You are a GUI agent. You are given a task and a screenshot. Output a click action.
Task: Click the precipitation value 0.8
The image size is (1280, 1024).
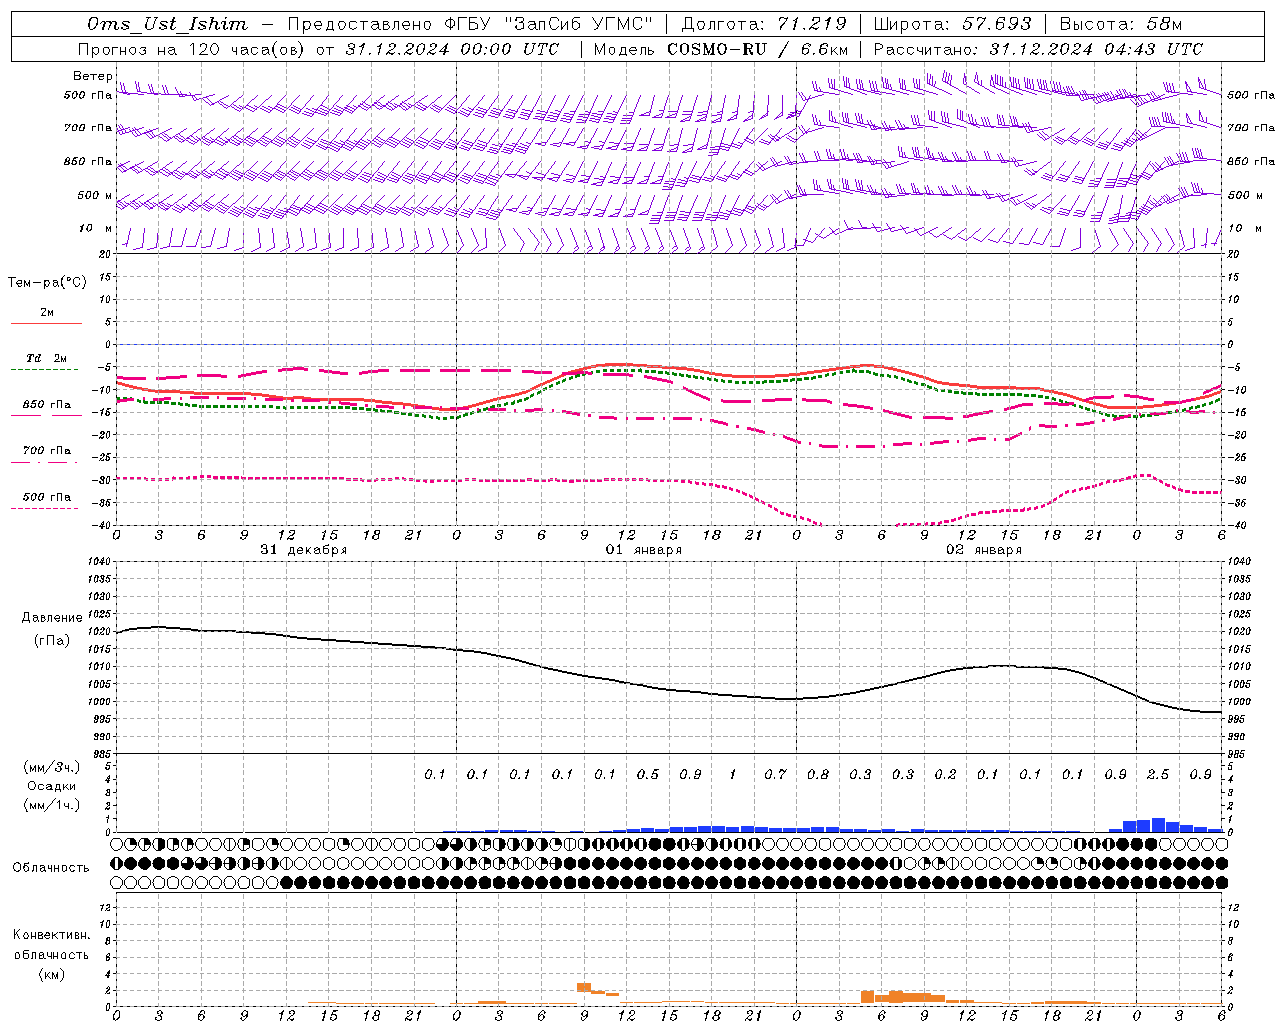click(x=818, y=774)
